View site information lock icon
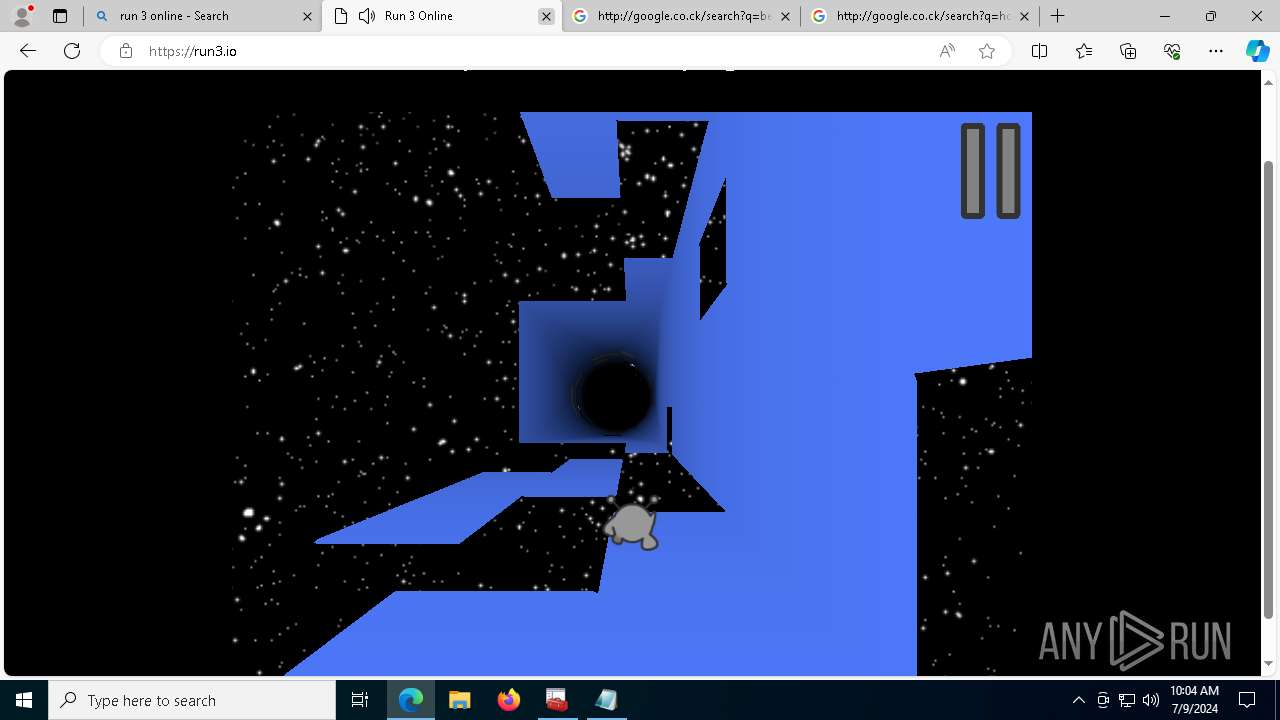1280x720 pixels. coord(125,51)
